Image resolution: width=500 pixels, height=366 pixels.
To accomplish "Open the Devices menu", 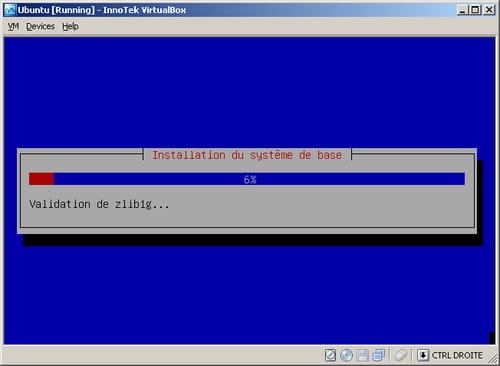I will click(40, 26).
